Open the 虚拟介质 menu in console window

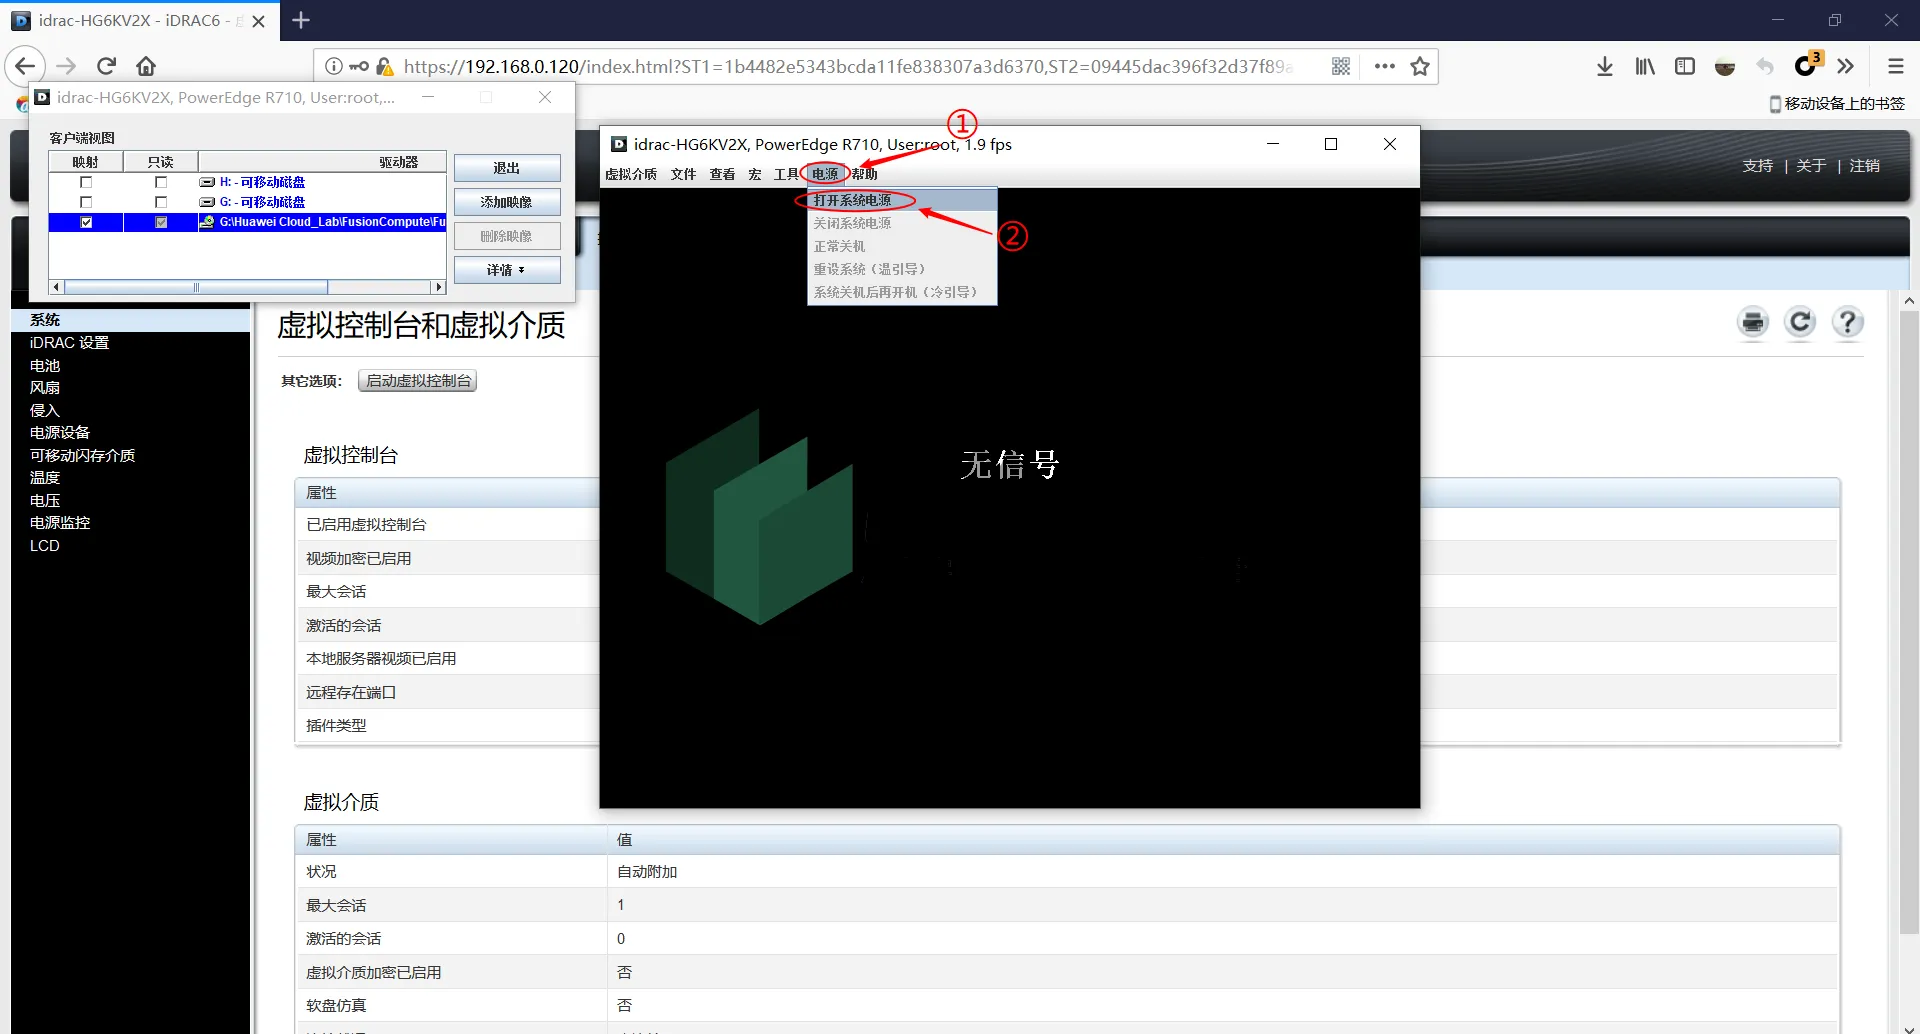(x=631, y=174)
